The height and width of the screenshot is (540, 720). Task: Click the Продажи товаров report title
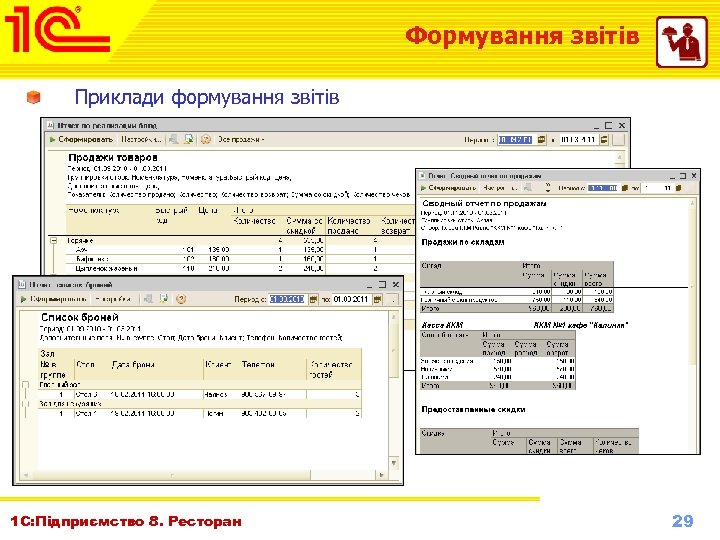(x=113, y=158)
